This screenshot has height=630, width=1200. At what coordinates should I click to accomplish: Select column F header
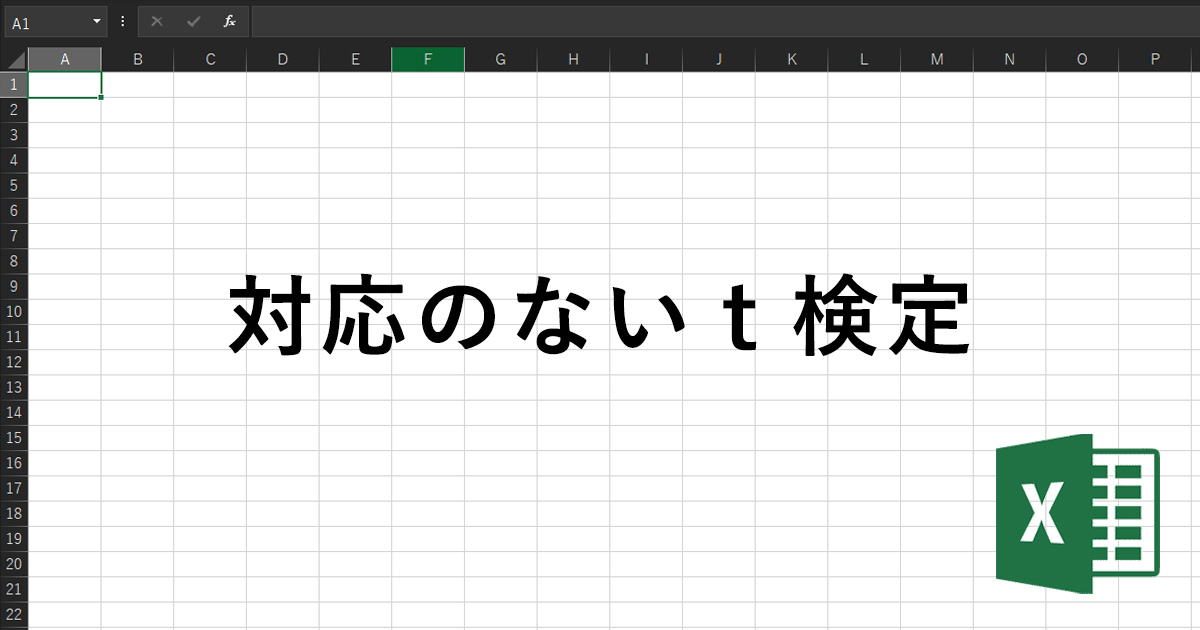coord(428,59)
